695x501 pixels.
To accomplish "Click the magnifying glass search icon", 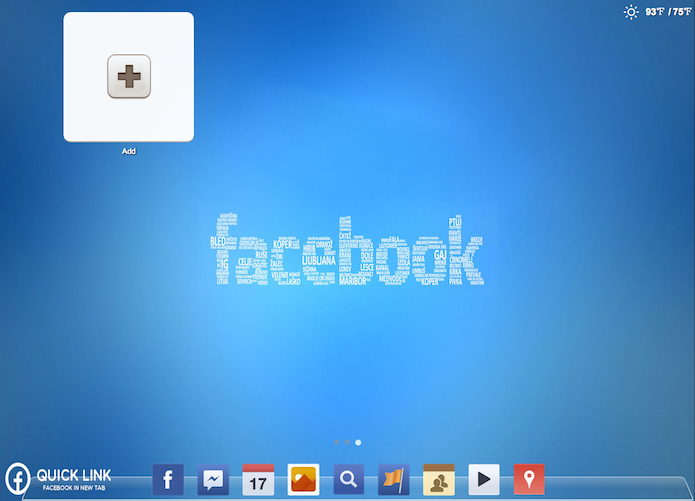I will [349, 479].
